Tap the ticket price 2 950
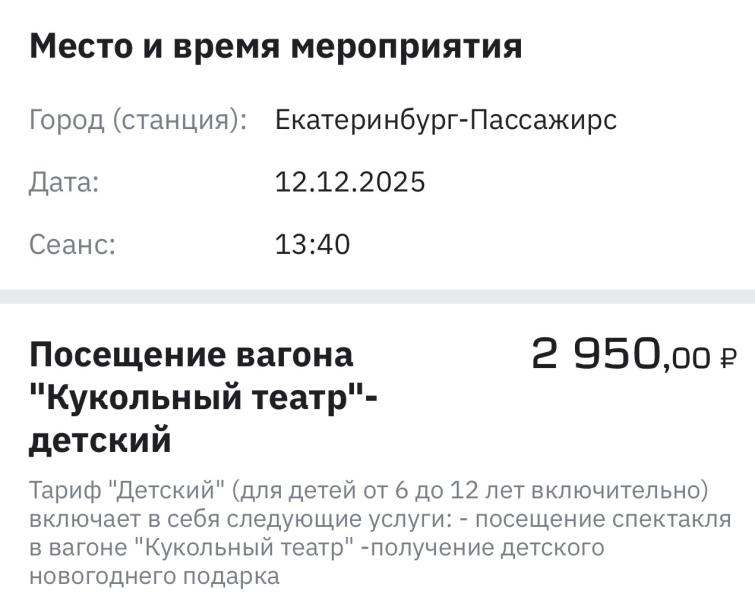 (595, 354)
